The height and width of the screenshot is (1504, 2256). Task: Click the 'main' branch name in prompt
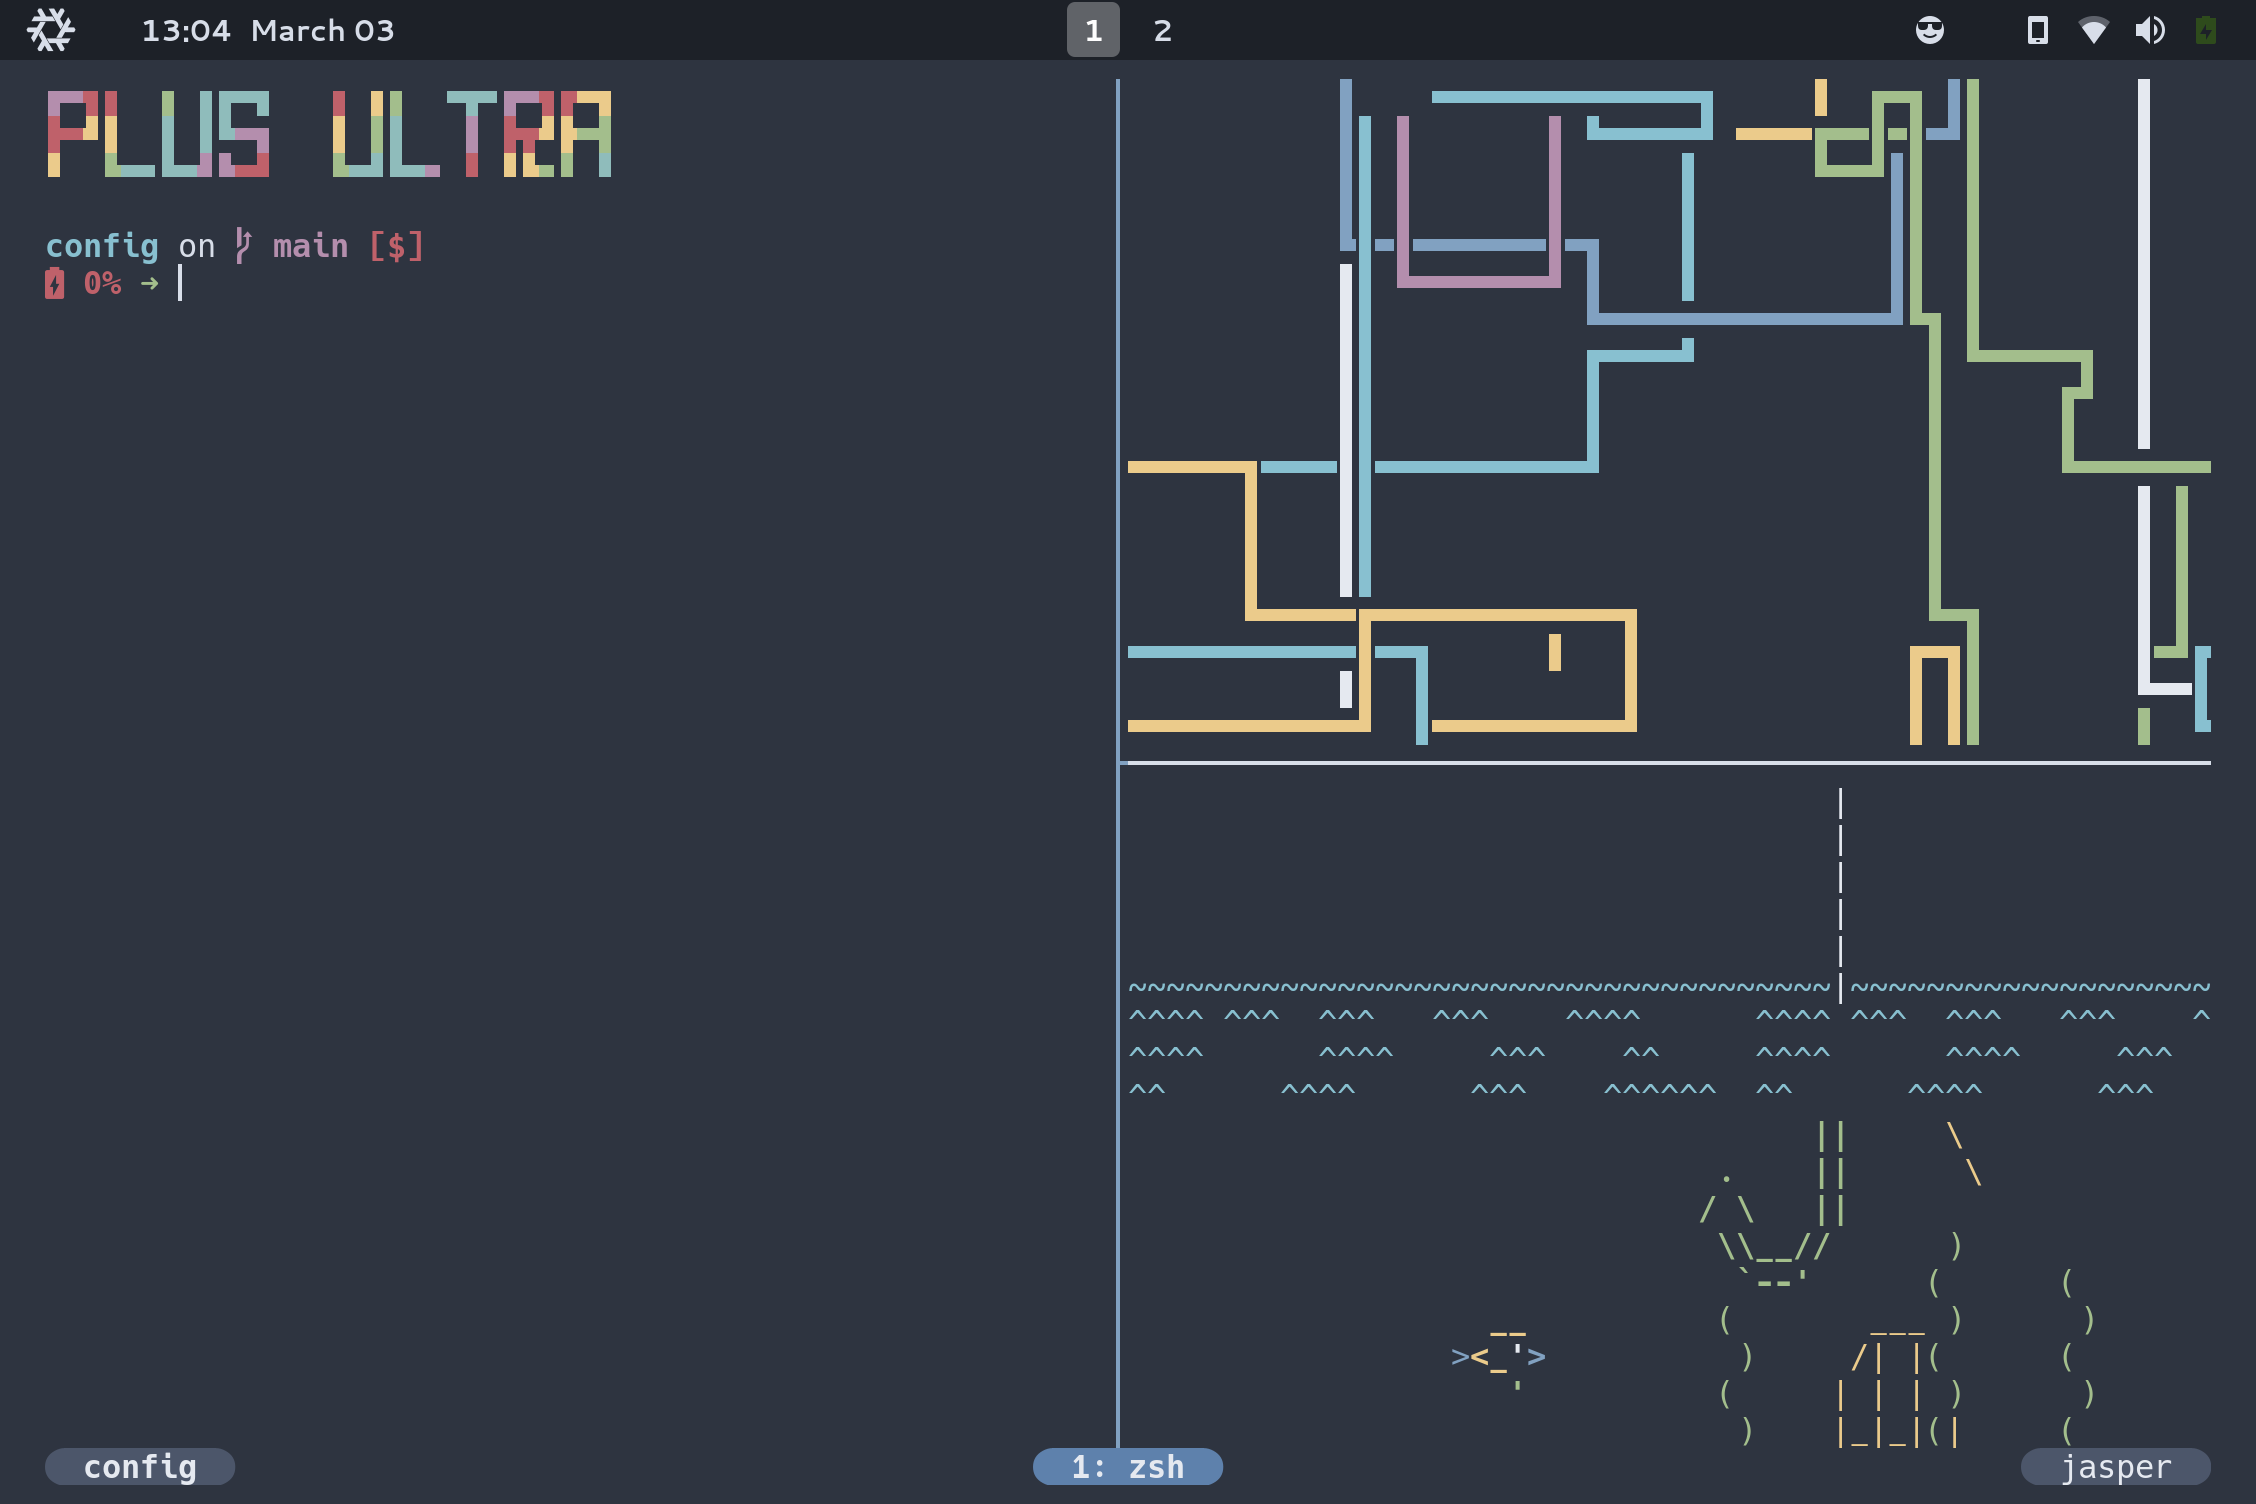point(310,246)
